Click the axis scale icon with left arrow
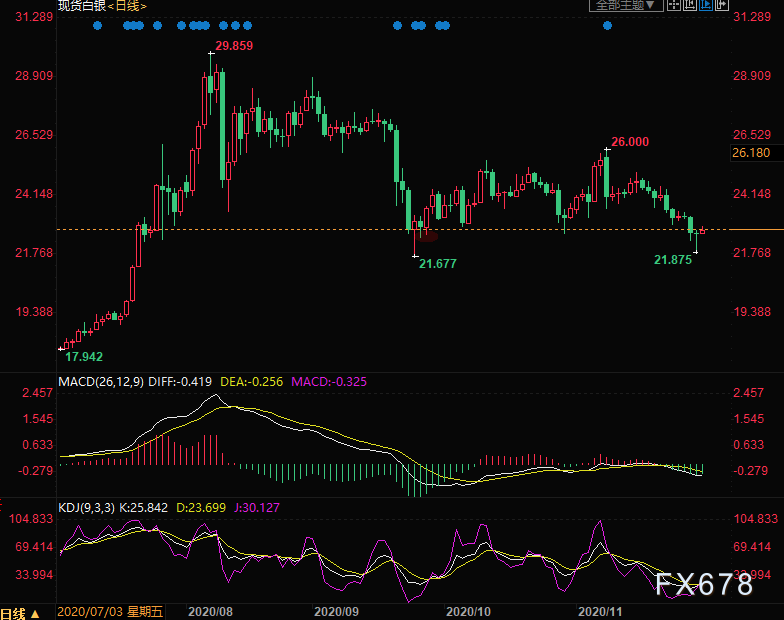This screenshot has width=784, height=620. (690, 4)
